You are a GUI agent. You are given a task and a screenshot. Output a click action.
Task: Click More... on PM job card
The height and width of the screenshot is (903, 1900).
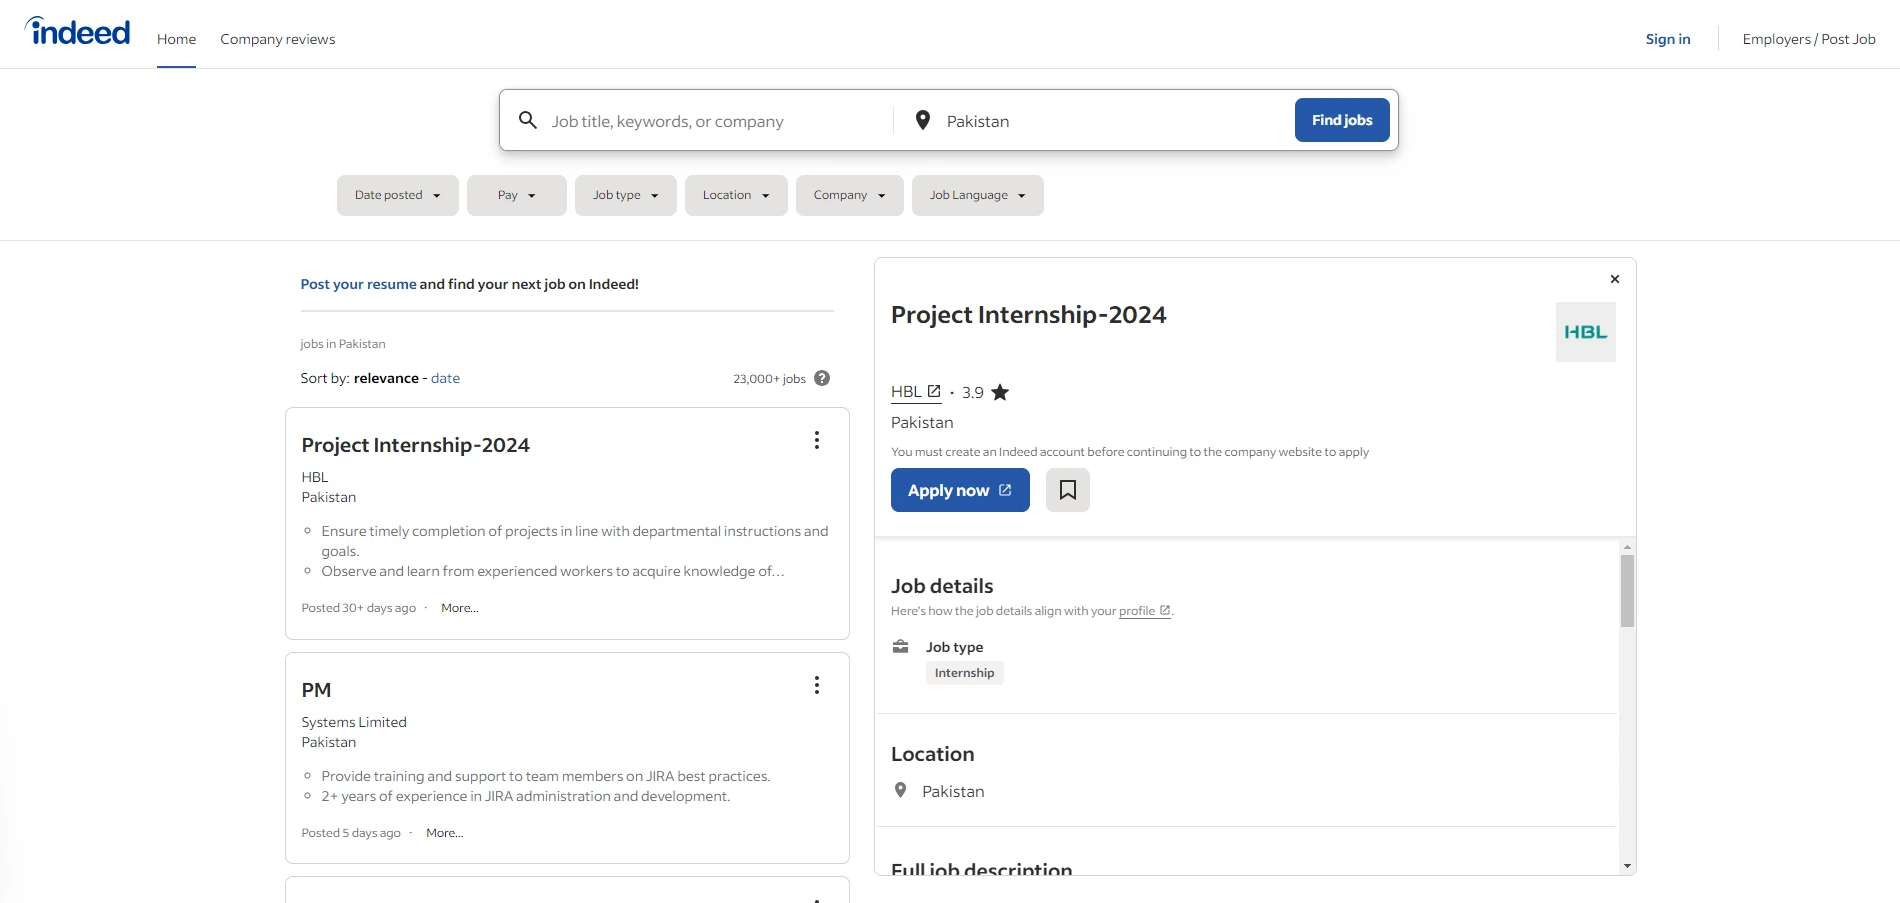445,833
